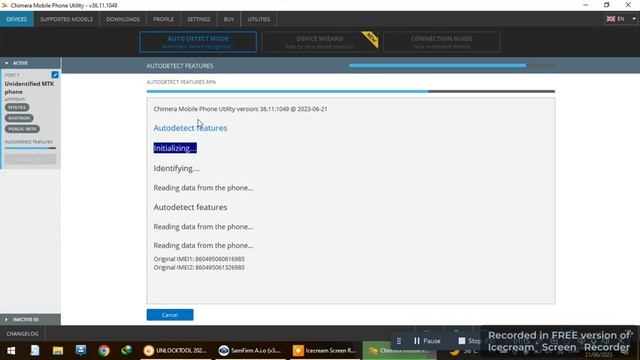
Task: Stop the Icecream screen recording
Action: tap(469, 341)
